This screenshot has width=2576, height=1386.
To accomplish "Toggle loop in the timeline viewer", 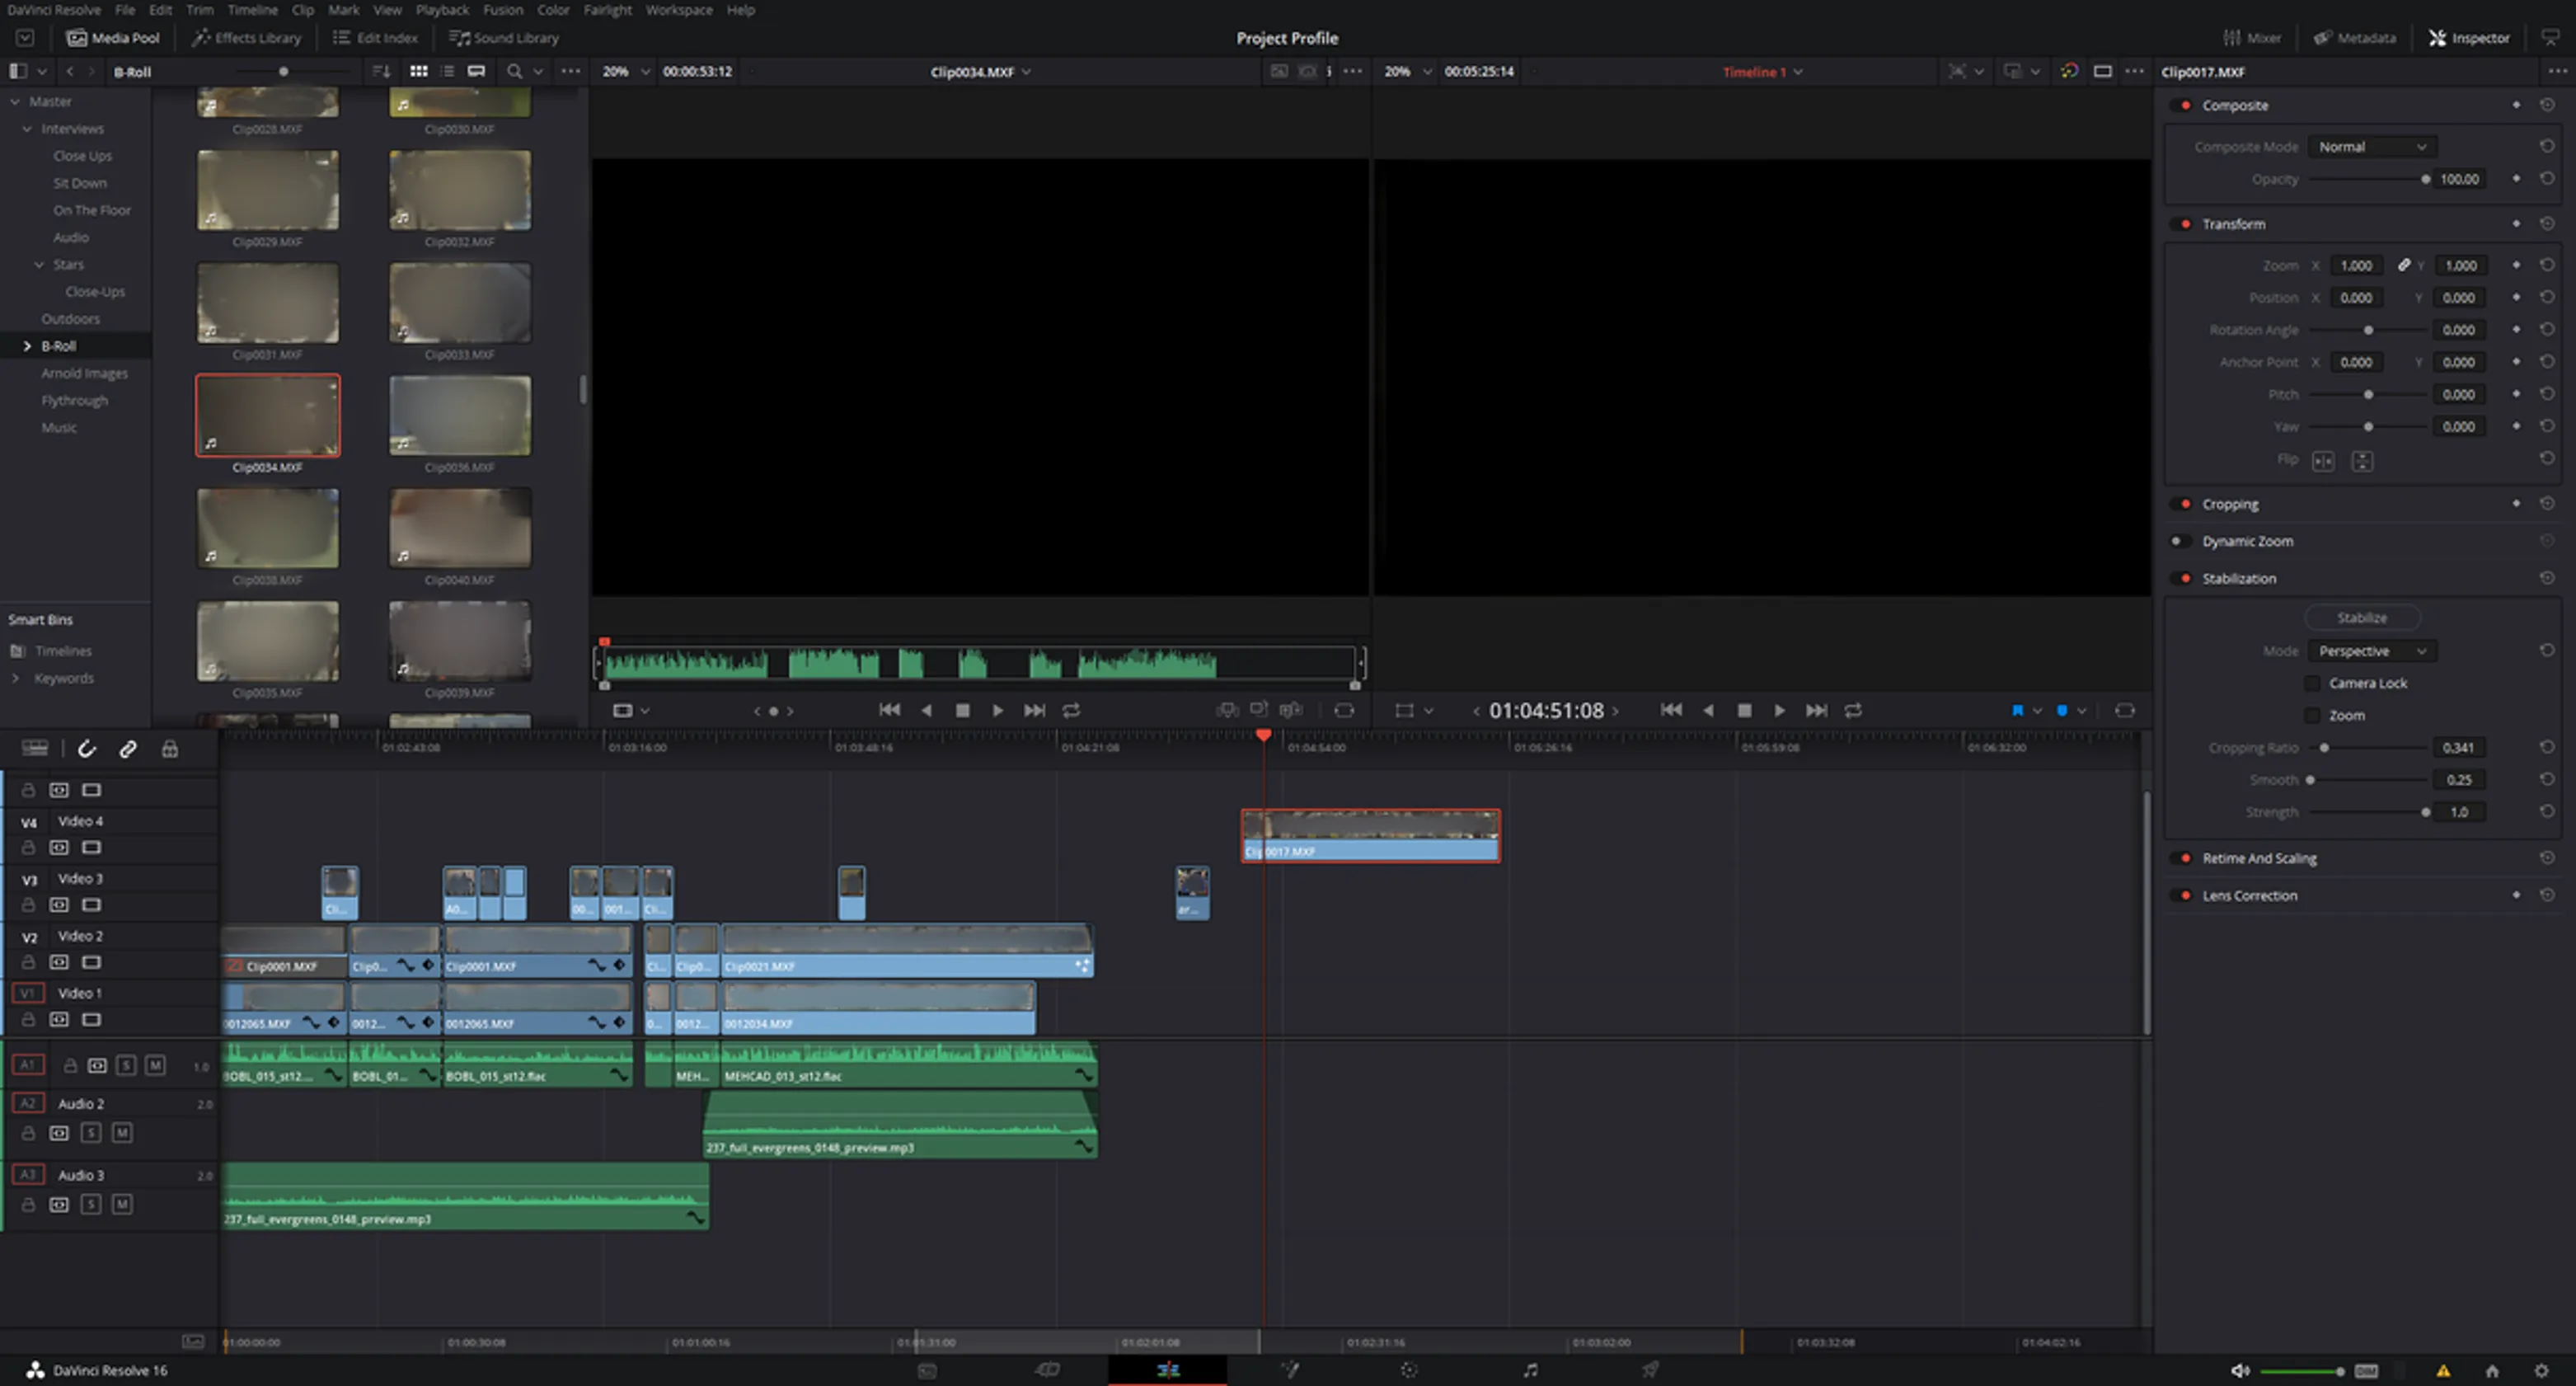I will [1853, 710].
